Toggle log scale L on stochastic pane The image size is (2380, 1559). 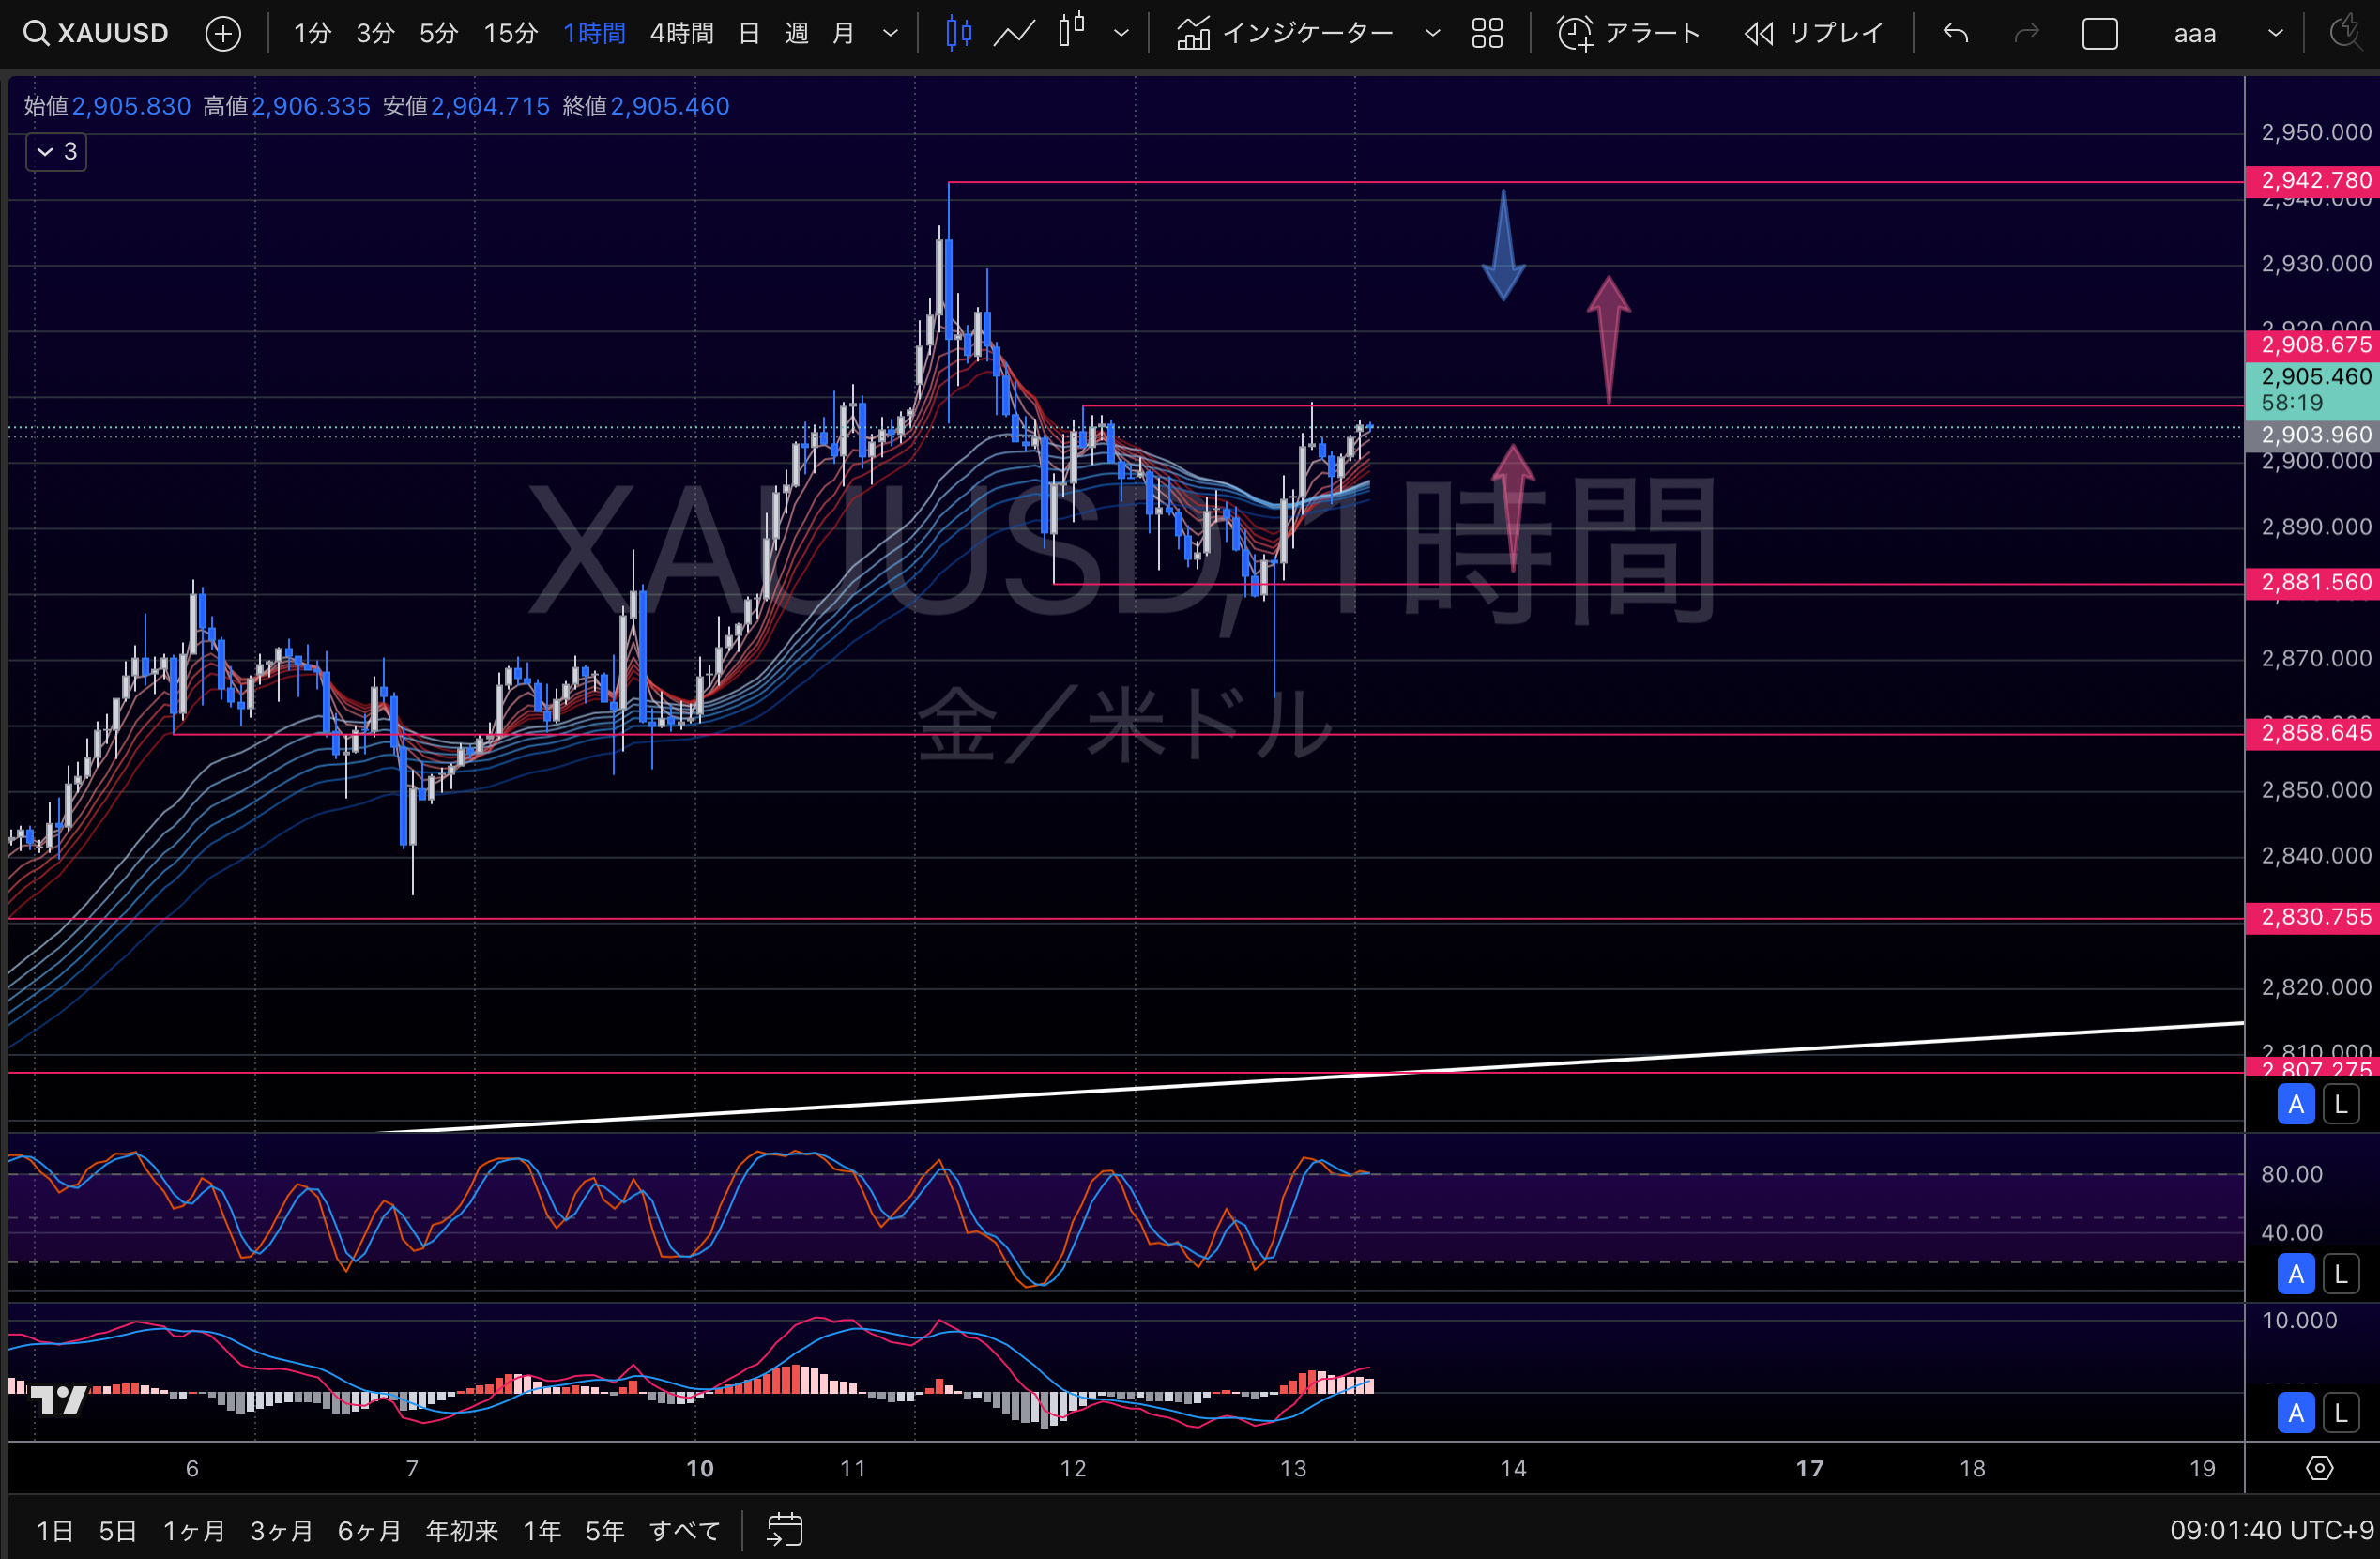coord(2341,1274)
